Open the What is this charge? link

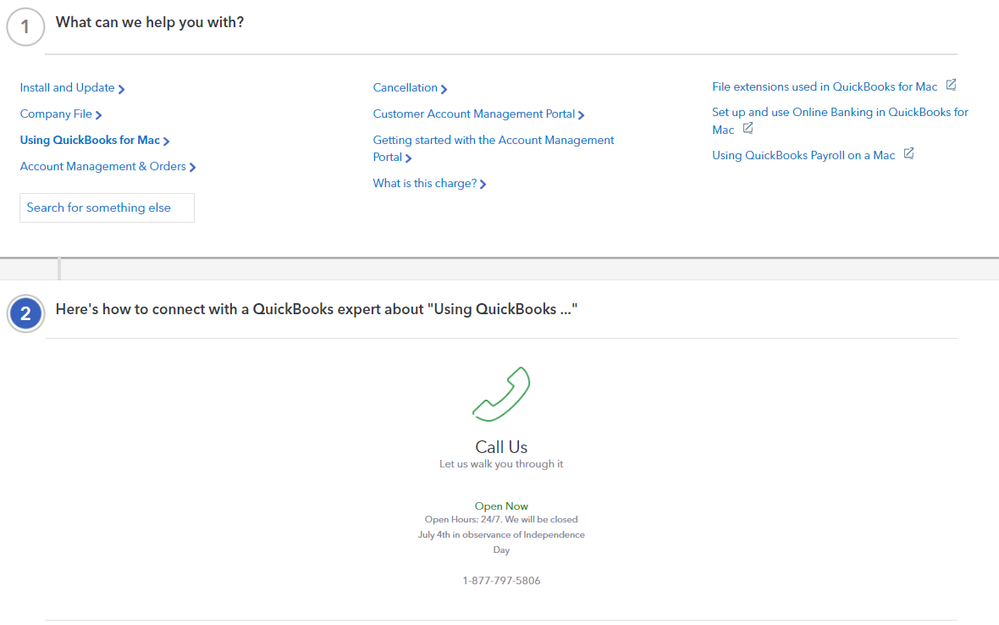429,184
